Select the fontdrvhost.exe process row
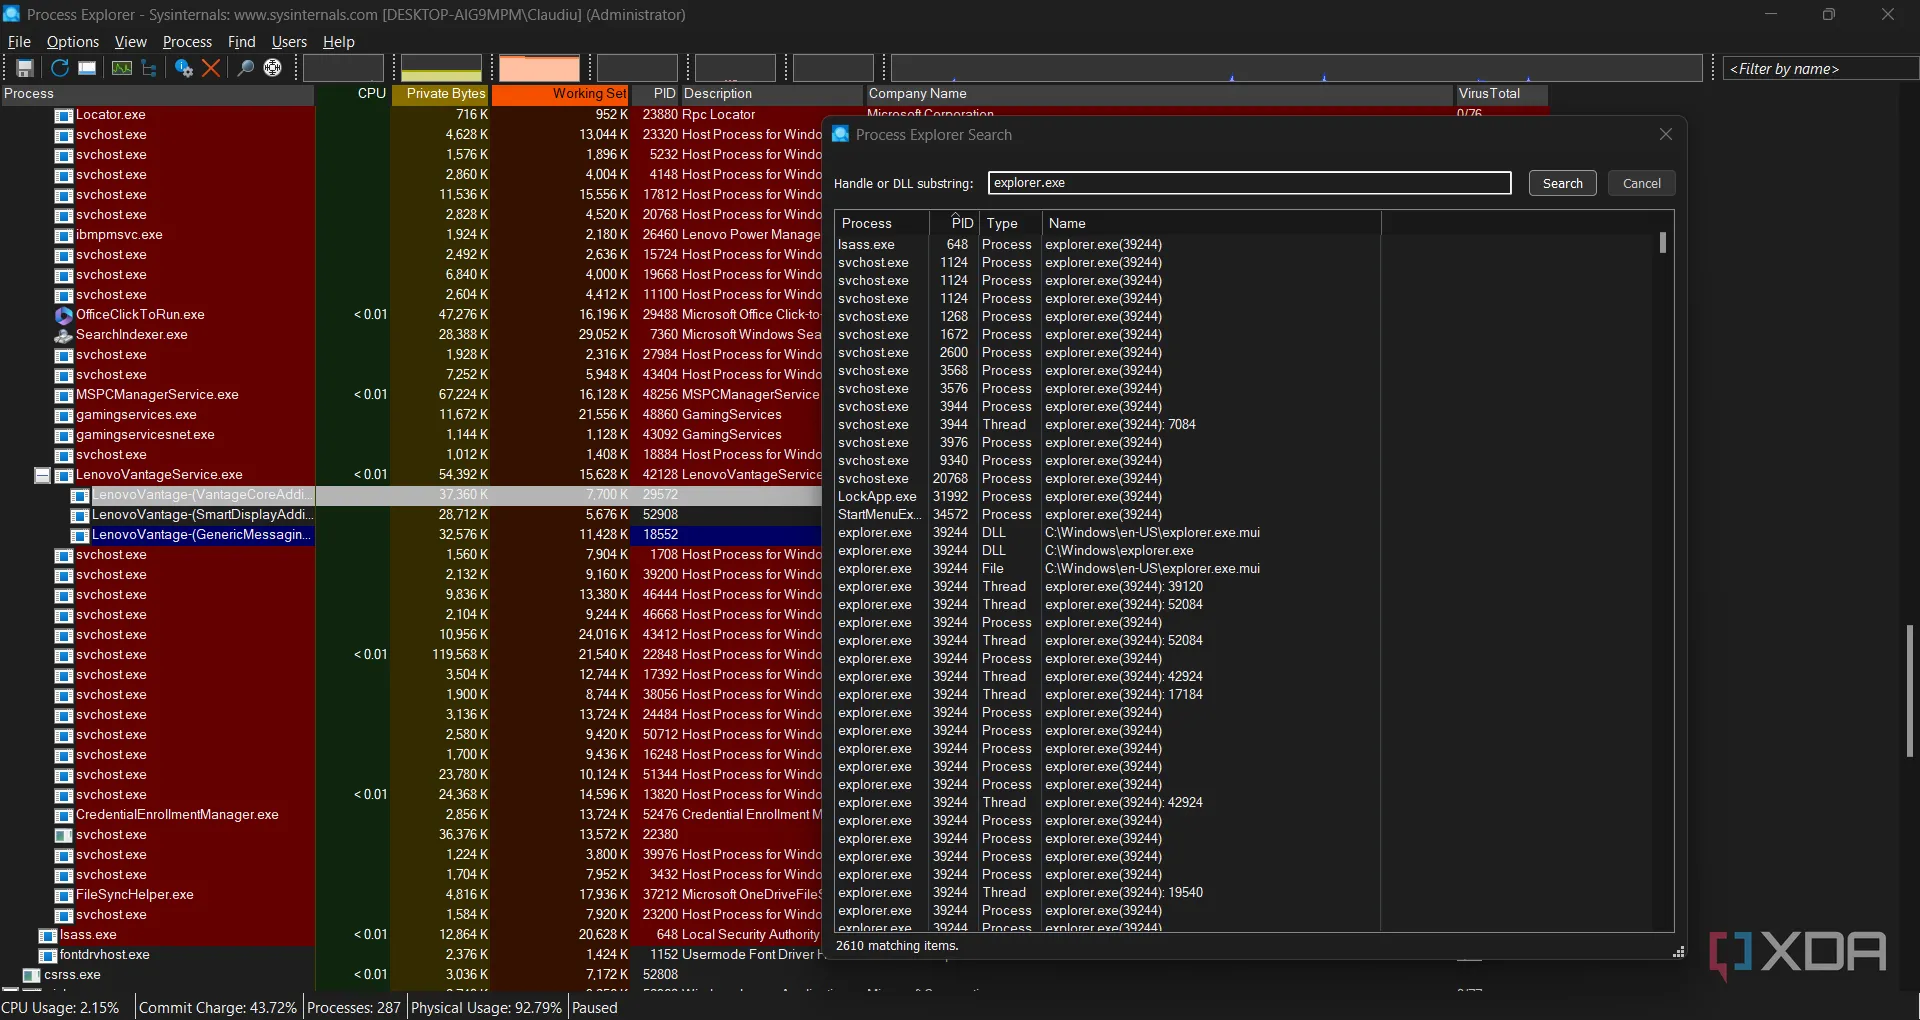 pyautogui.click(x=430, y=955)
